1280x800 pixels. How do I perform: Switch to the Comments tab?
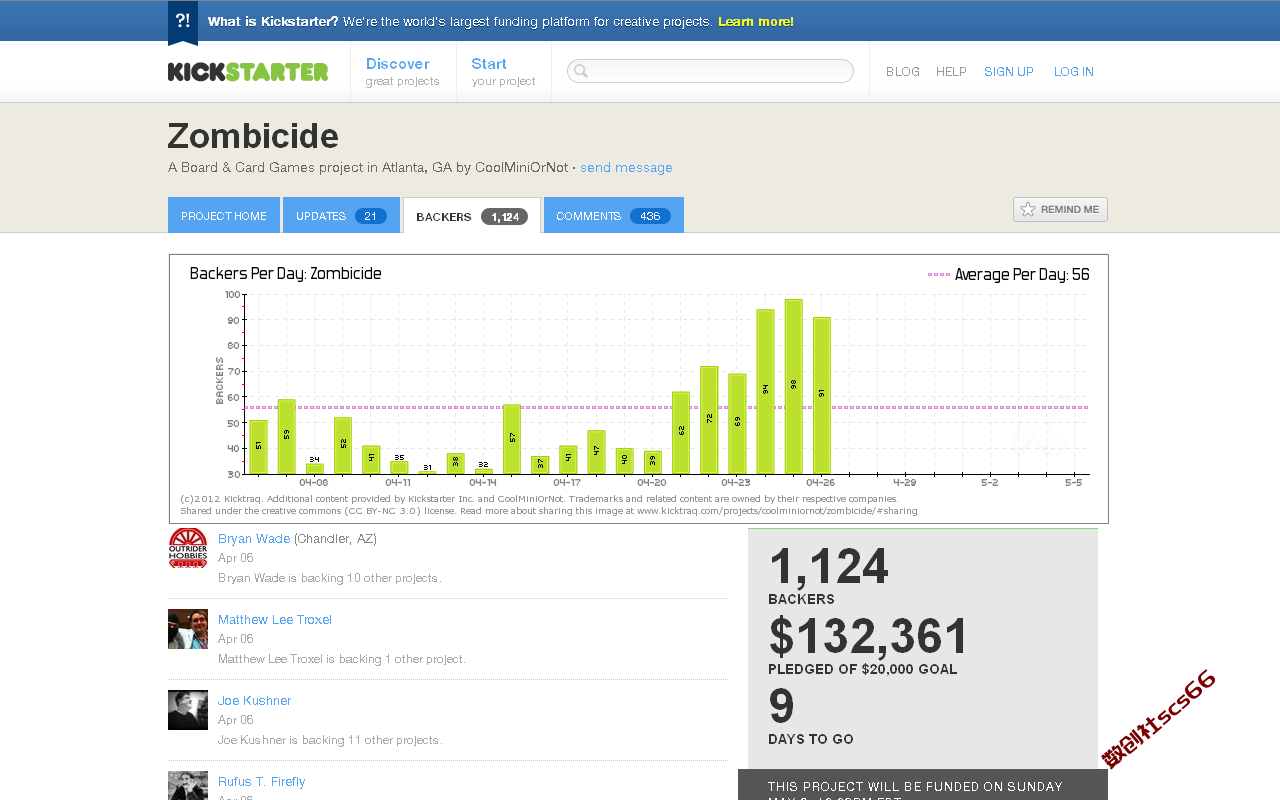coord(614,215)
